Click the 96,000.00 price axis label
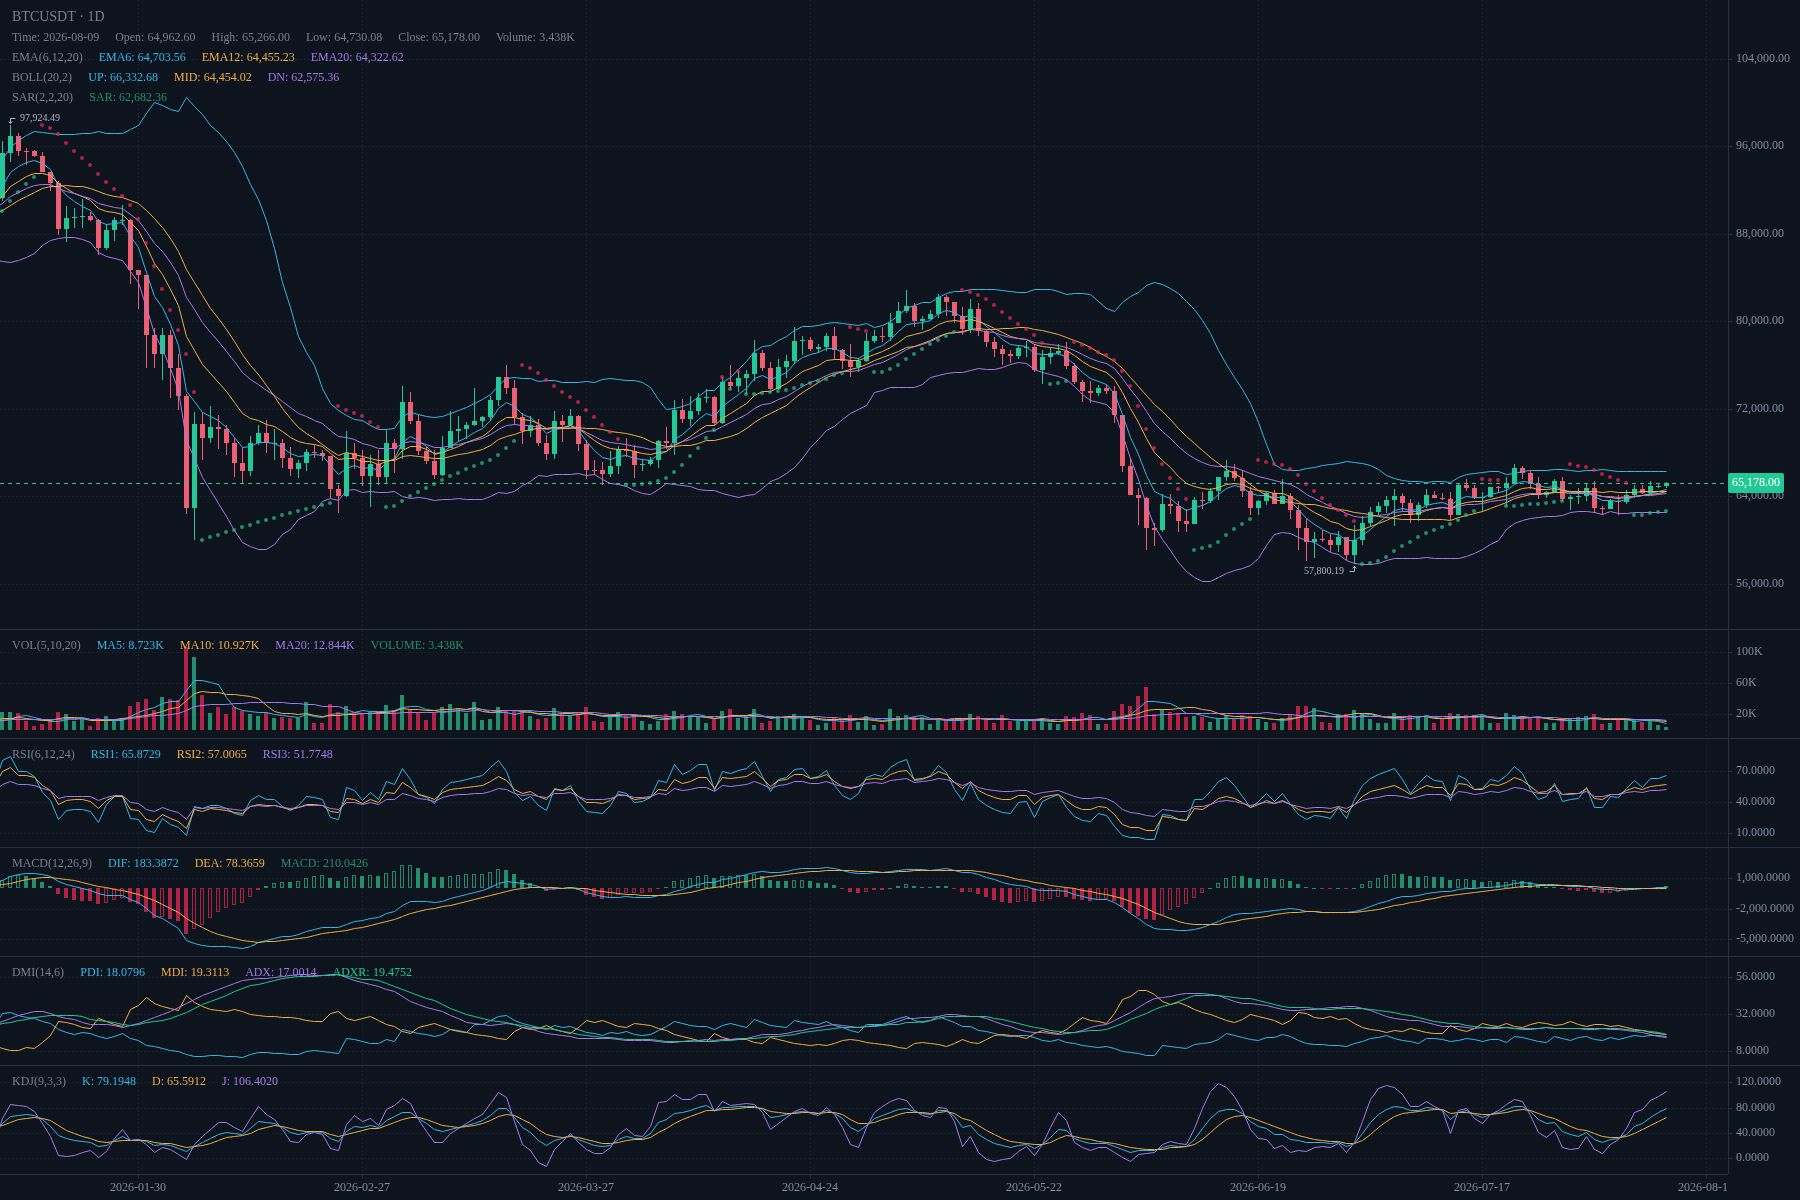This screenshot has height=1200, width=1800. [x=1760, y=145]
